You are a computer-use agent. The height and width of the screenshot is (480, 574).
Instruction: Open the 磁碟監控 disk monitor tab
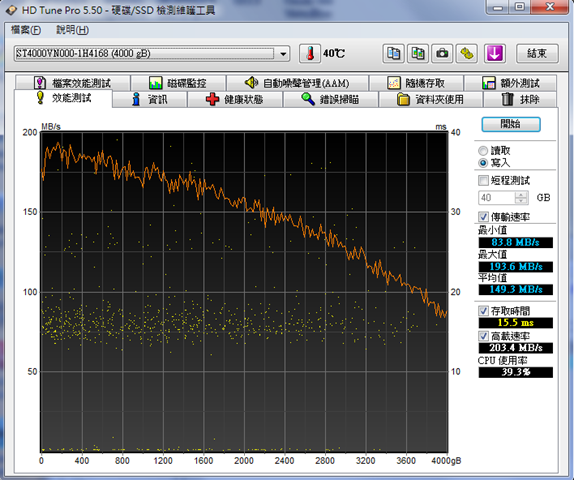tap(178, 83)
